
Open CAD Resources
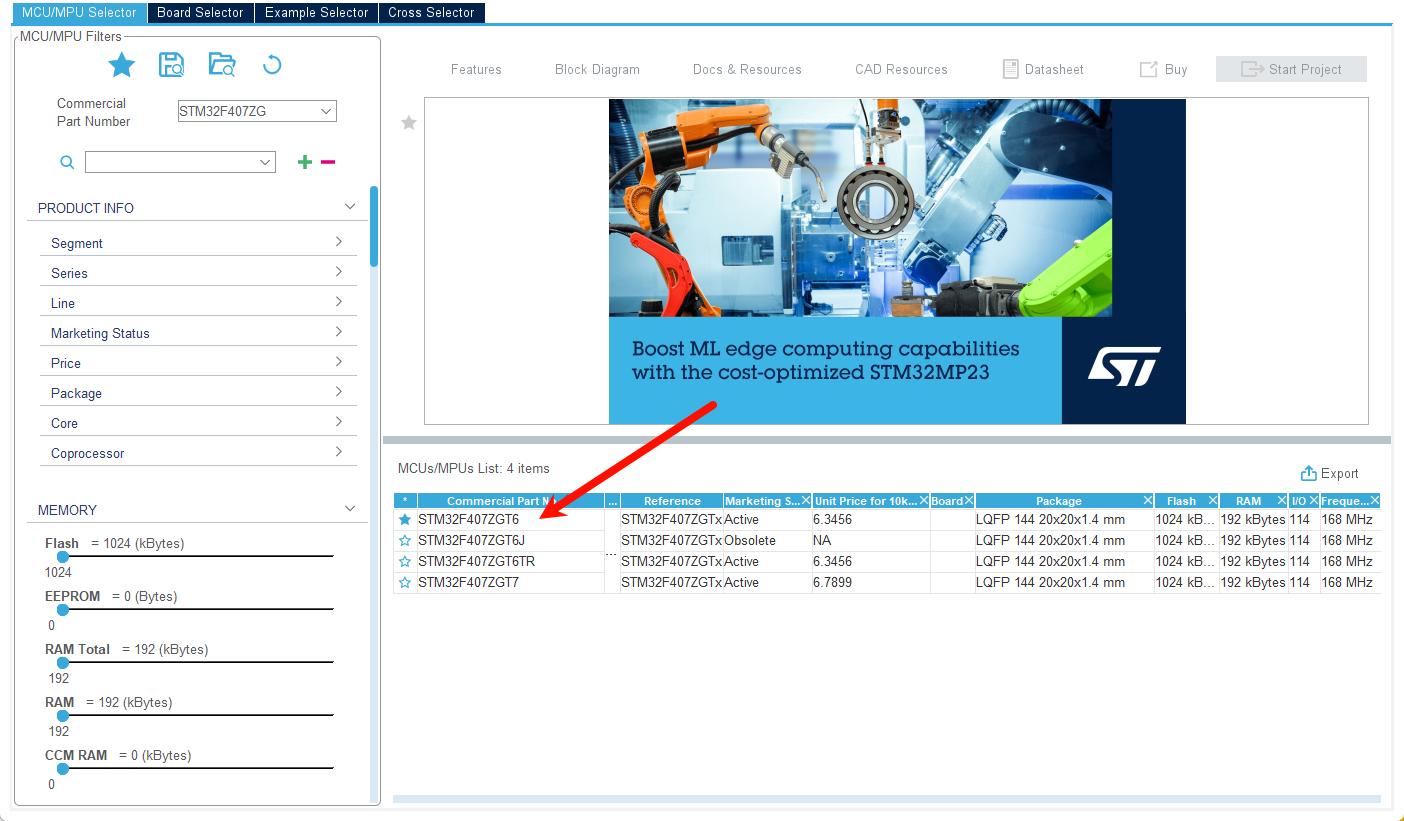click(901, 69)
